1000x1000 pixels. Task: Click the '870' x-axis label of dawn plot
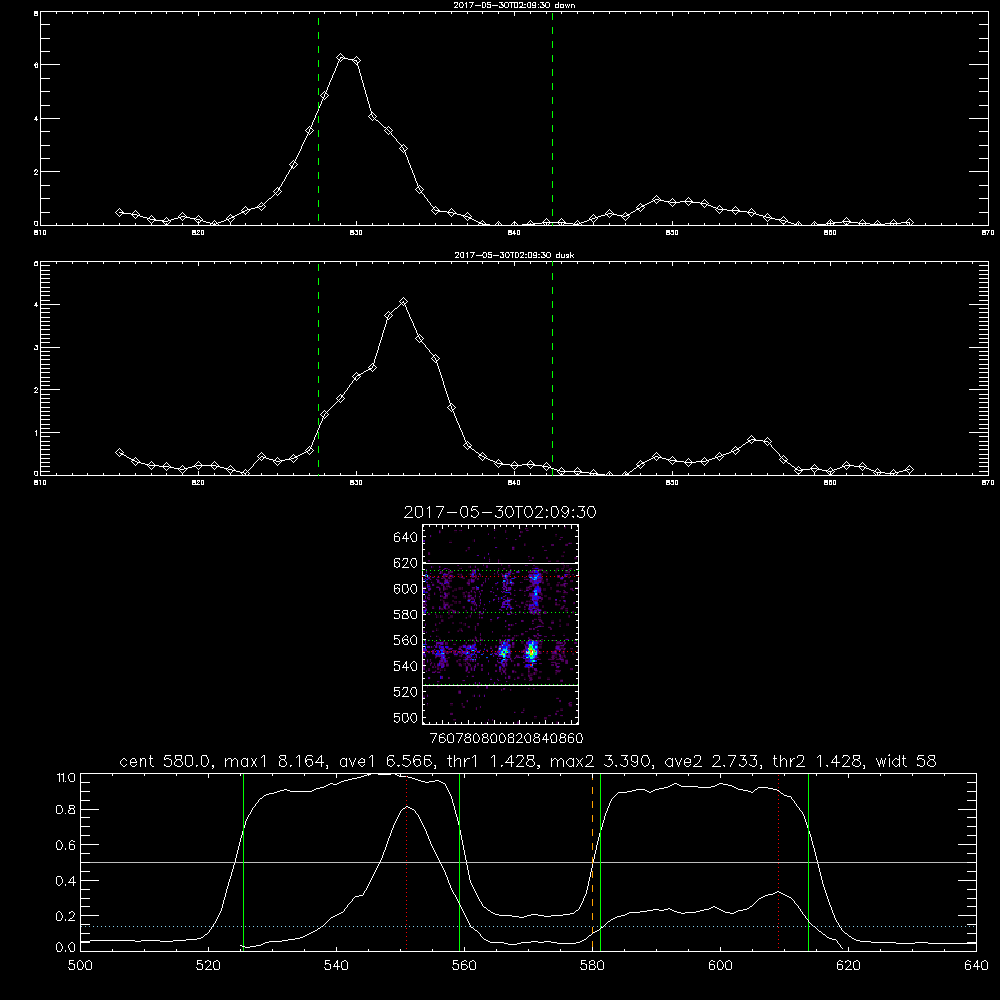(987, 233)
